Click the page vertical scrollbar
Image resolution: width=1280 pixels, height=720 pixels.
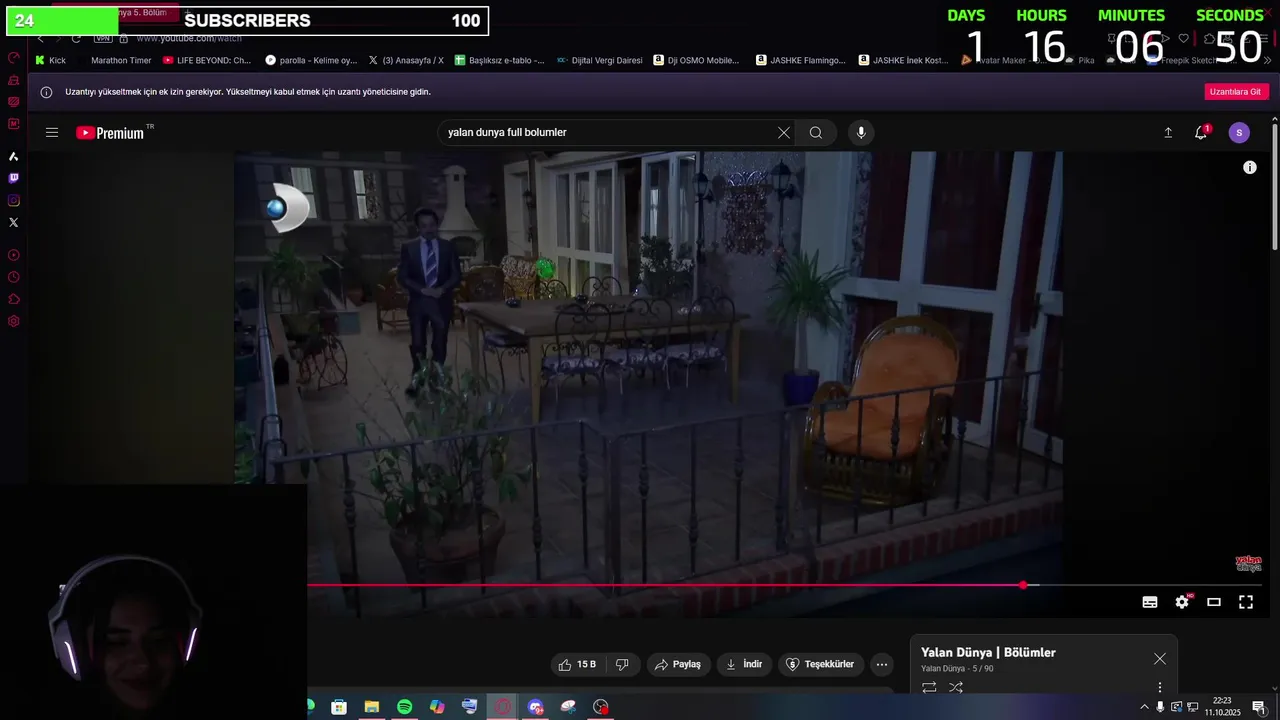tap(1274, 185)
